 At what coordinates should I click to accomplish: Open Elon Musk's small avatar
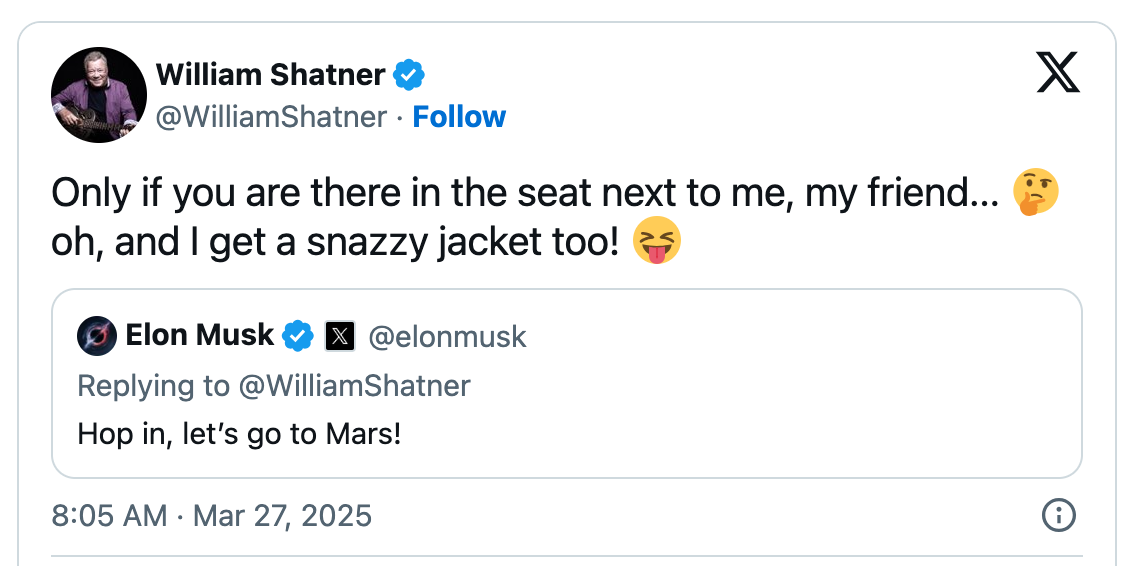point(97,336)
